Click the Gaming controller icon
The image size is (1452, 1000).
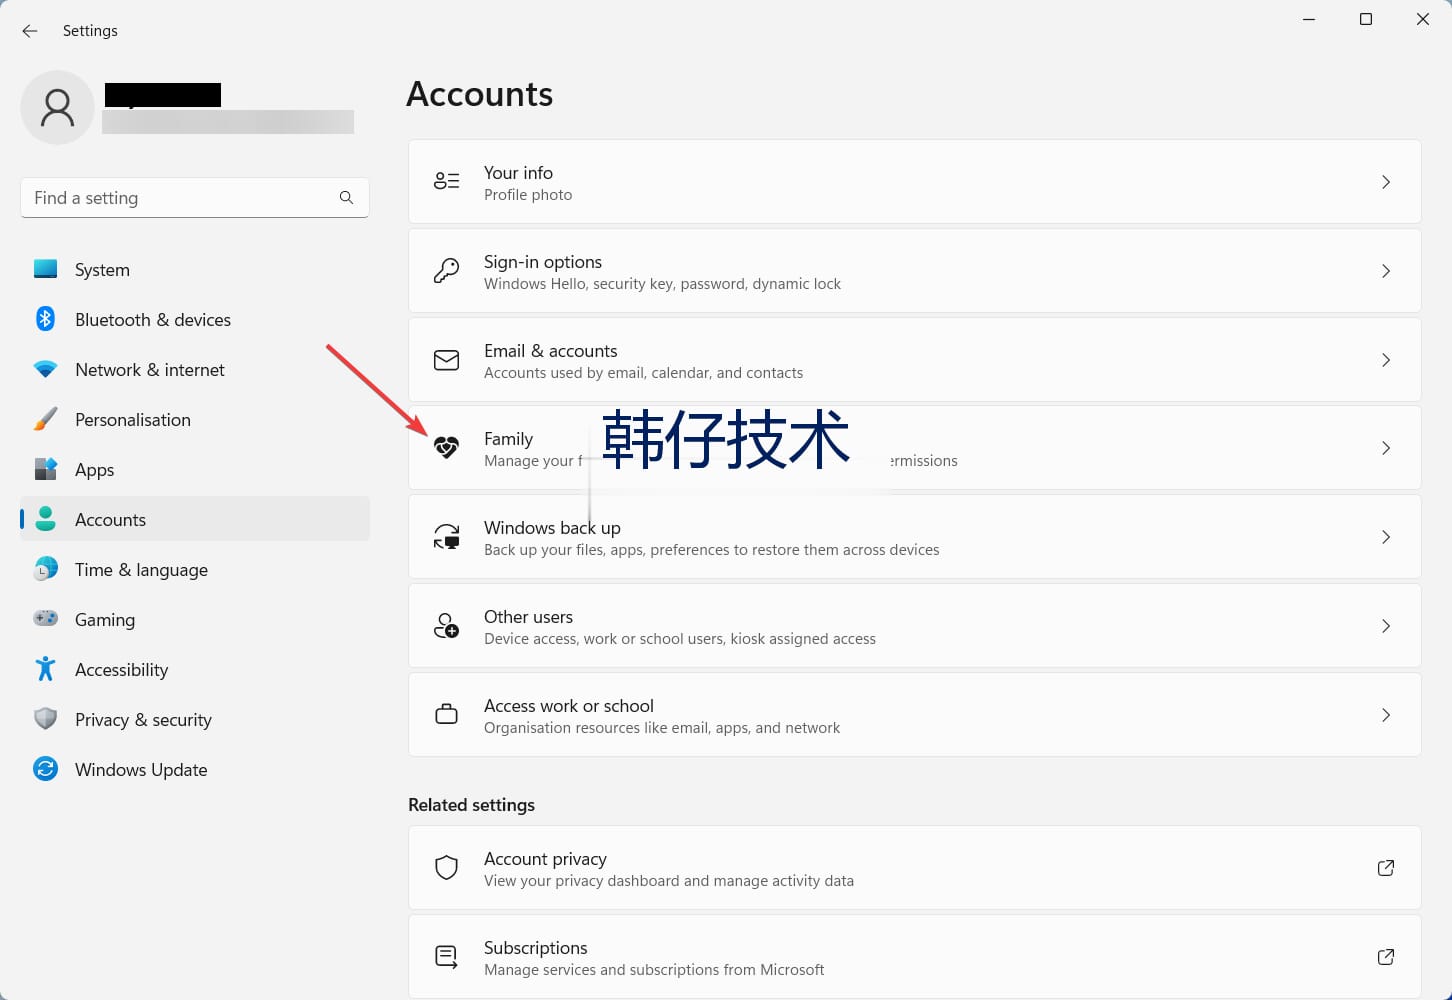[45, 619]
